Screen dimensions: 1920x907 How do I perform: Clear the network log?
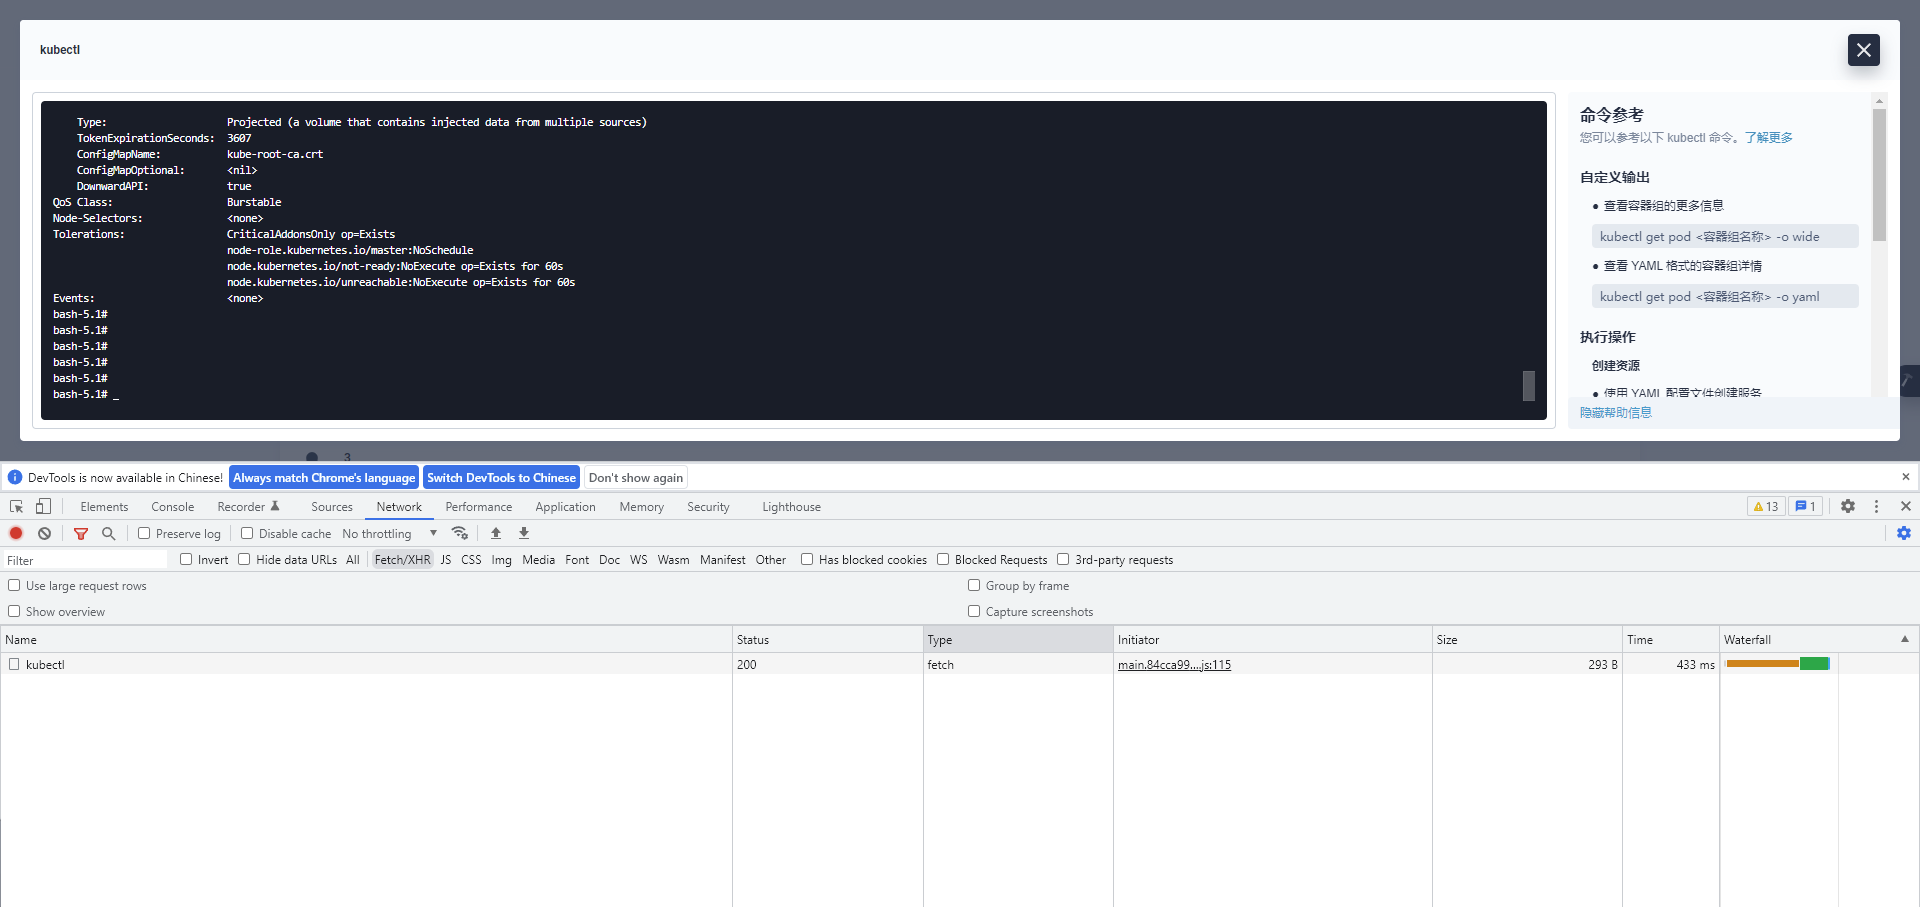pyautogui.click(x=44, y=533)
